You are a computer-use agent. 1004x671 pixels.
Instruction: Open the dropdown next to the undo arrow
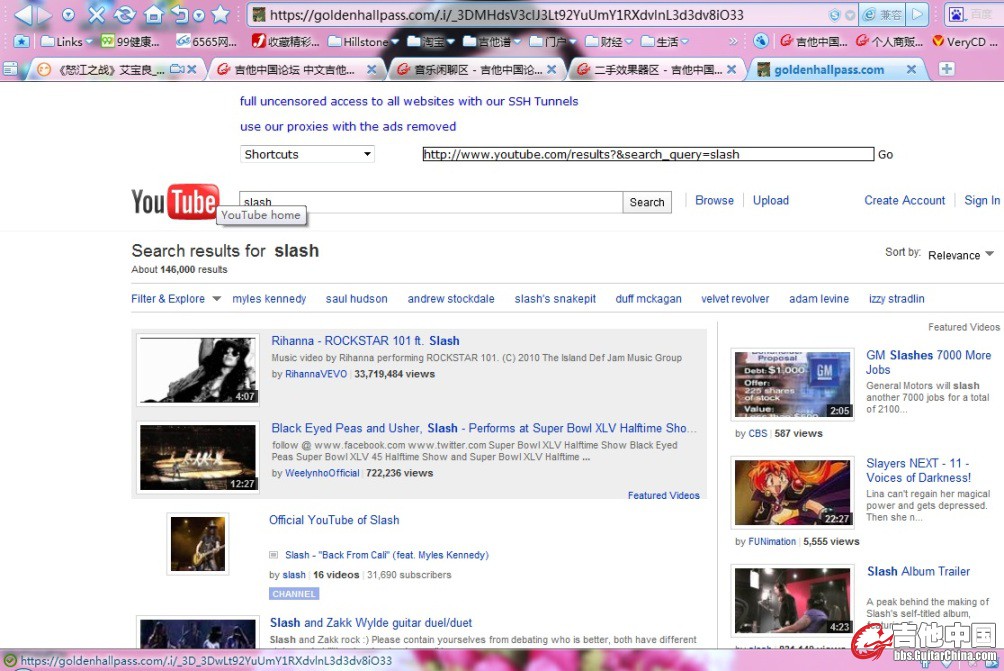[198, 15]
